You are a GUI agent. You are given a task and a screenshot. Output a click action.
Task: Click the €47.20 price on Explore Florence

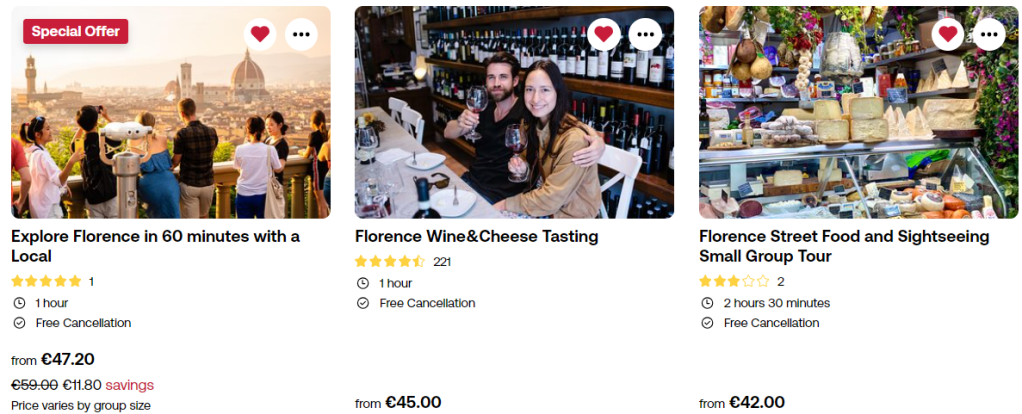point(66,359)
